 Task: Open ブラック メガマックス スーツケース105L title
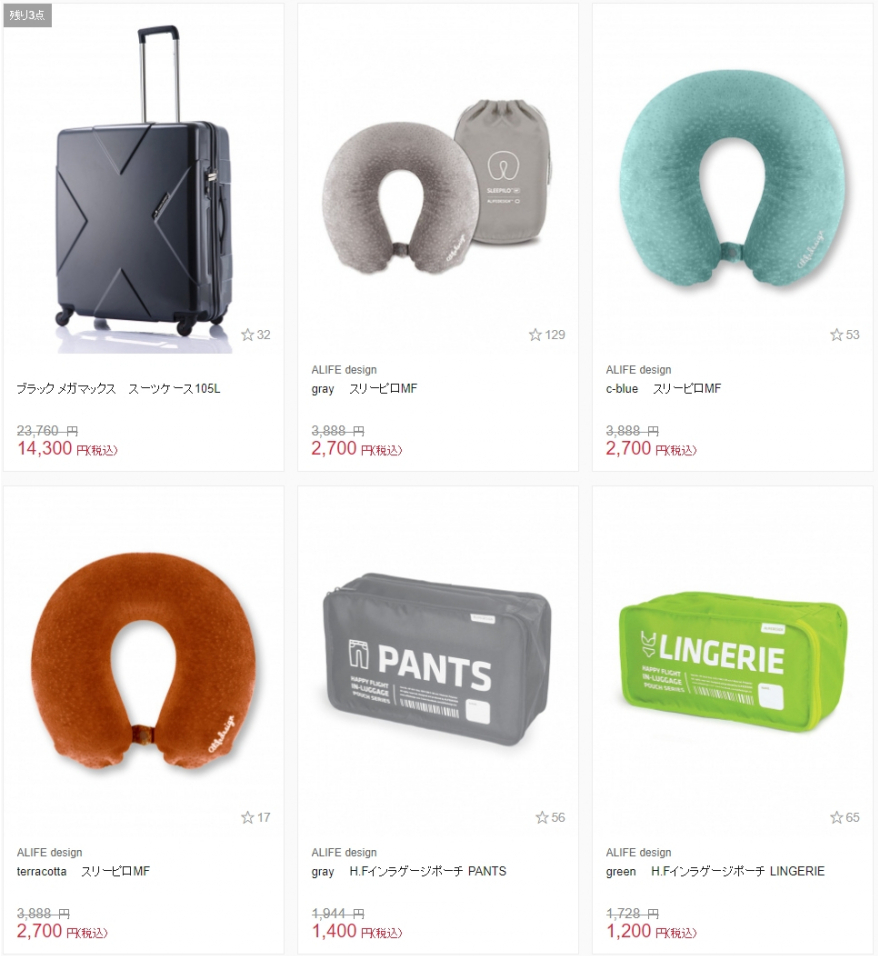point(118,388)
